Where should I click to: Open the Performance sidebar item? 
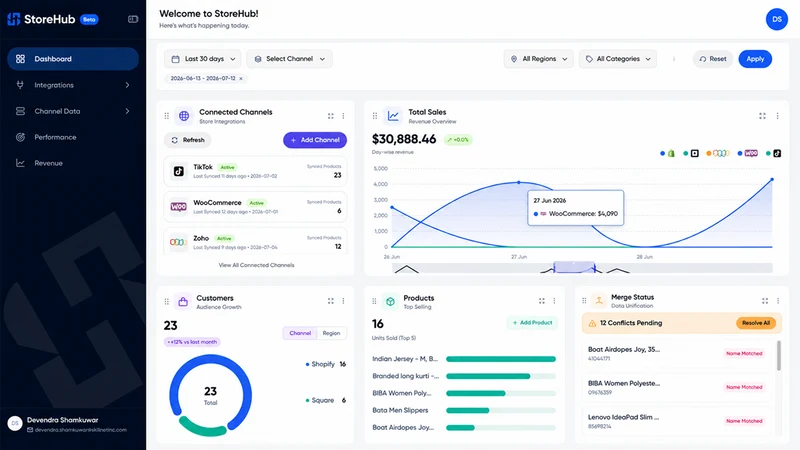click(72, 137)
